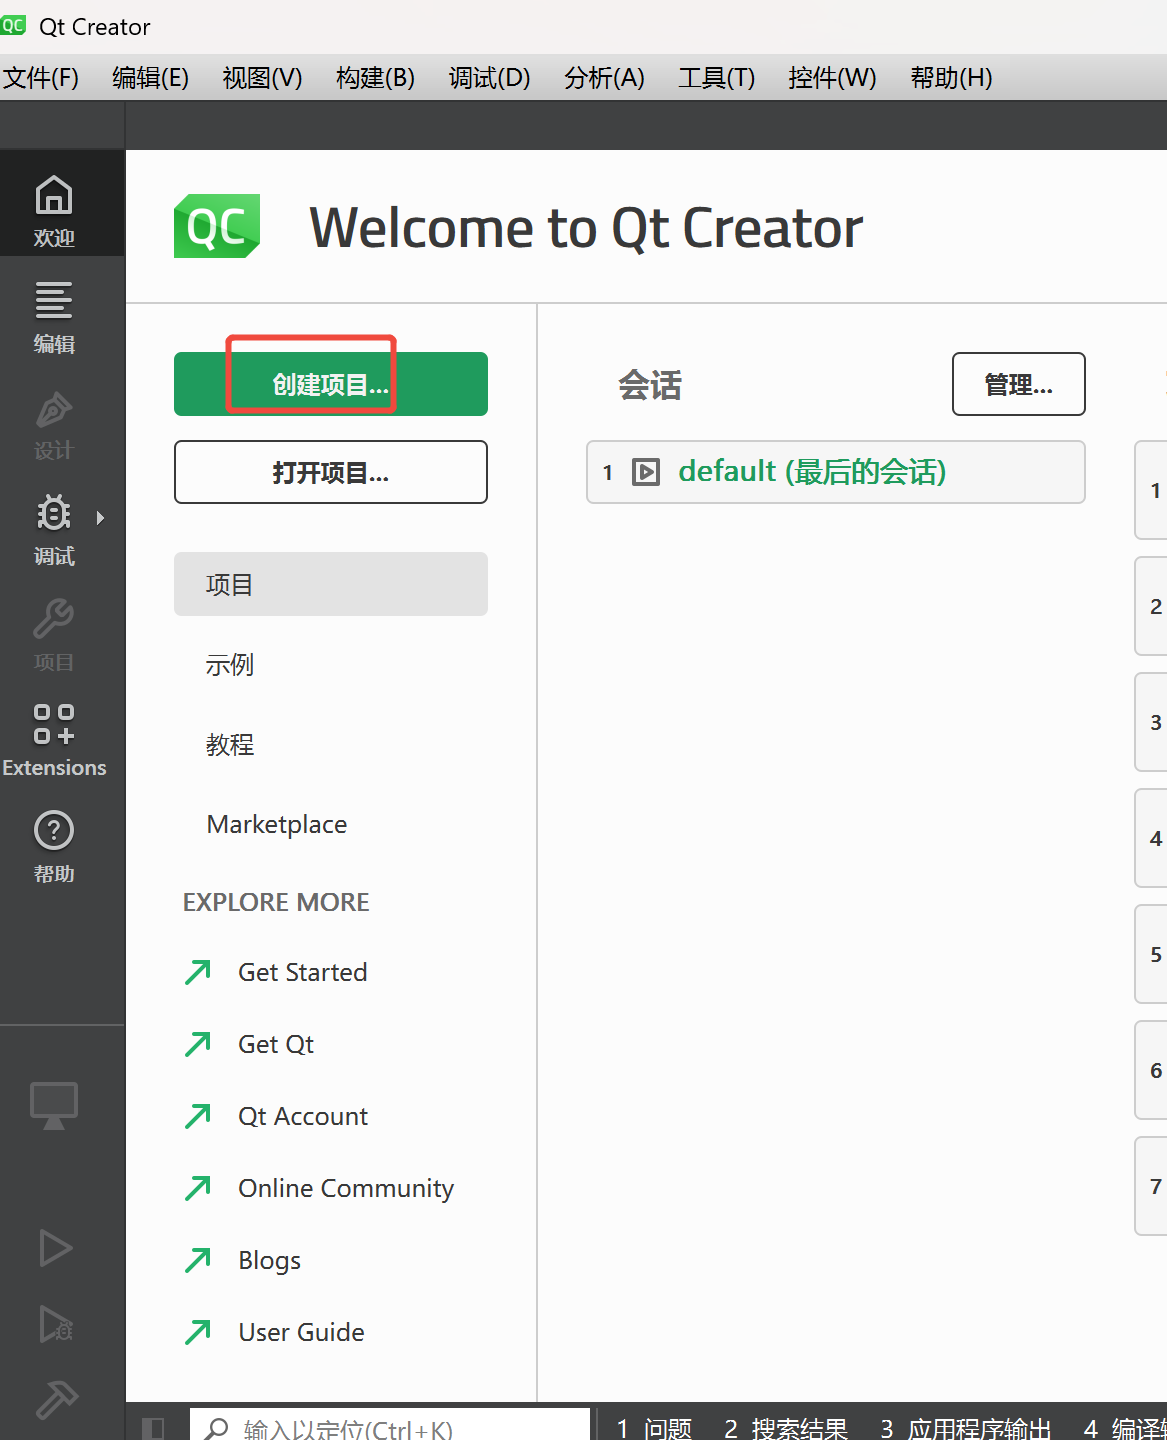Open the User Guide link
Screen dimensions: 1167x1440
coord(302,1332)
